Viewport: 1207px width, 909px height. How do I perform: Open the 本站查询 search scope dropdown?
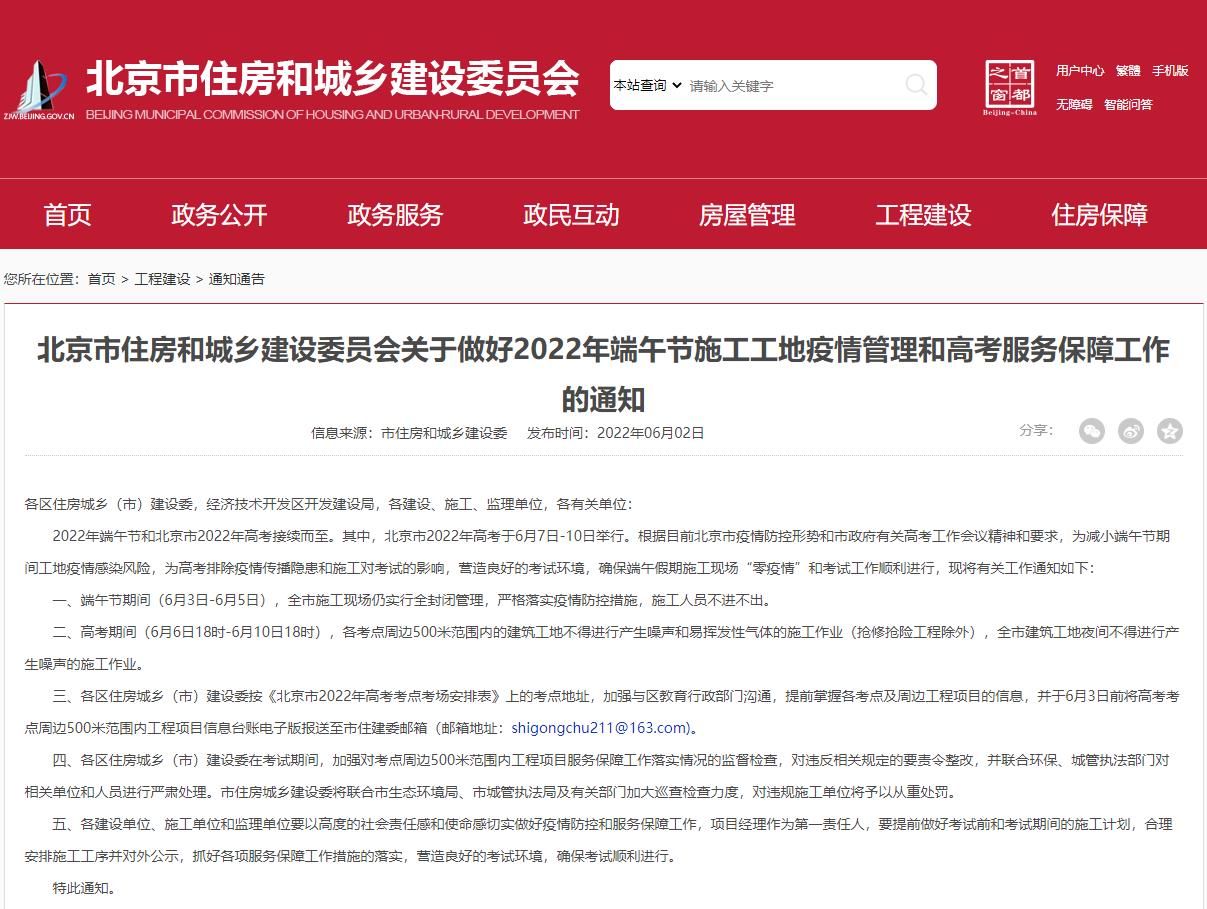point(647,86)
